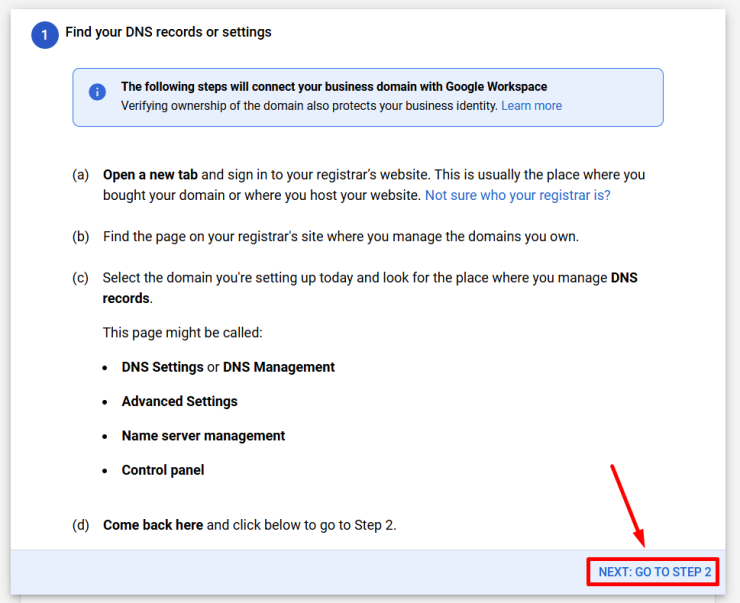740x603 pixels.
Task: Click 'Name server management' bullet item
Action: pyautogui.click(x=203, y=436)
